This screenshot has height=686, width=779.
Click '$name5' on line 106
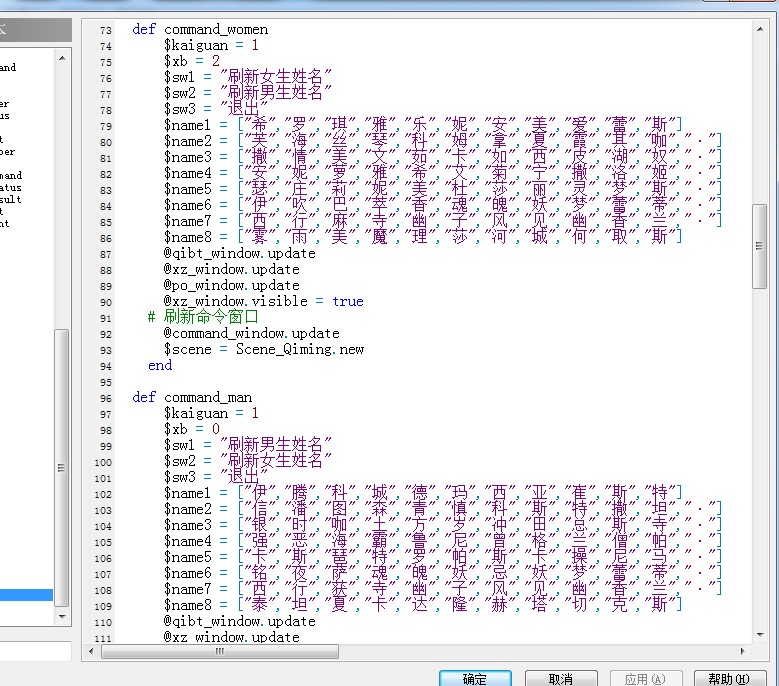pyautogui.click(x=187, y=557)
